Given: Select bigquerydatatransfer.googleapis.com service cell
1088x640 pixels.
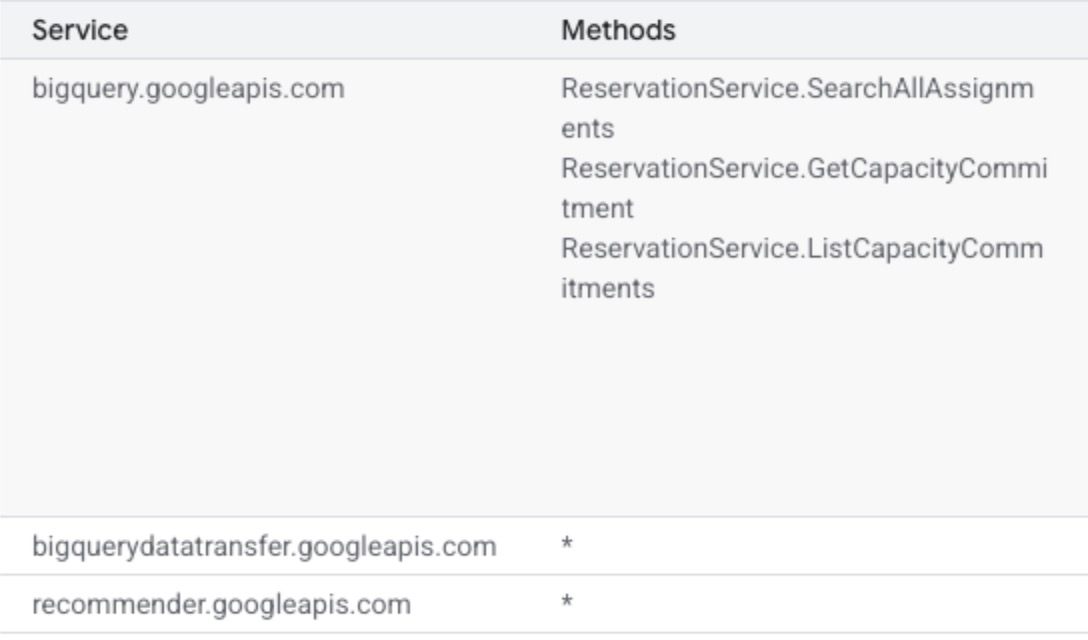Looking at the screenshot, I should point(264,546).
